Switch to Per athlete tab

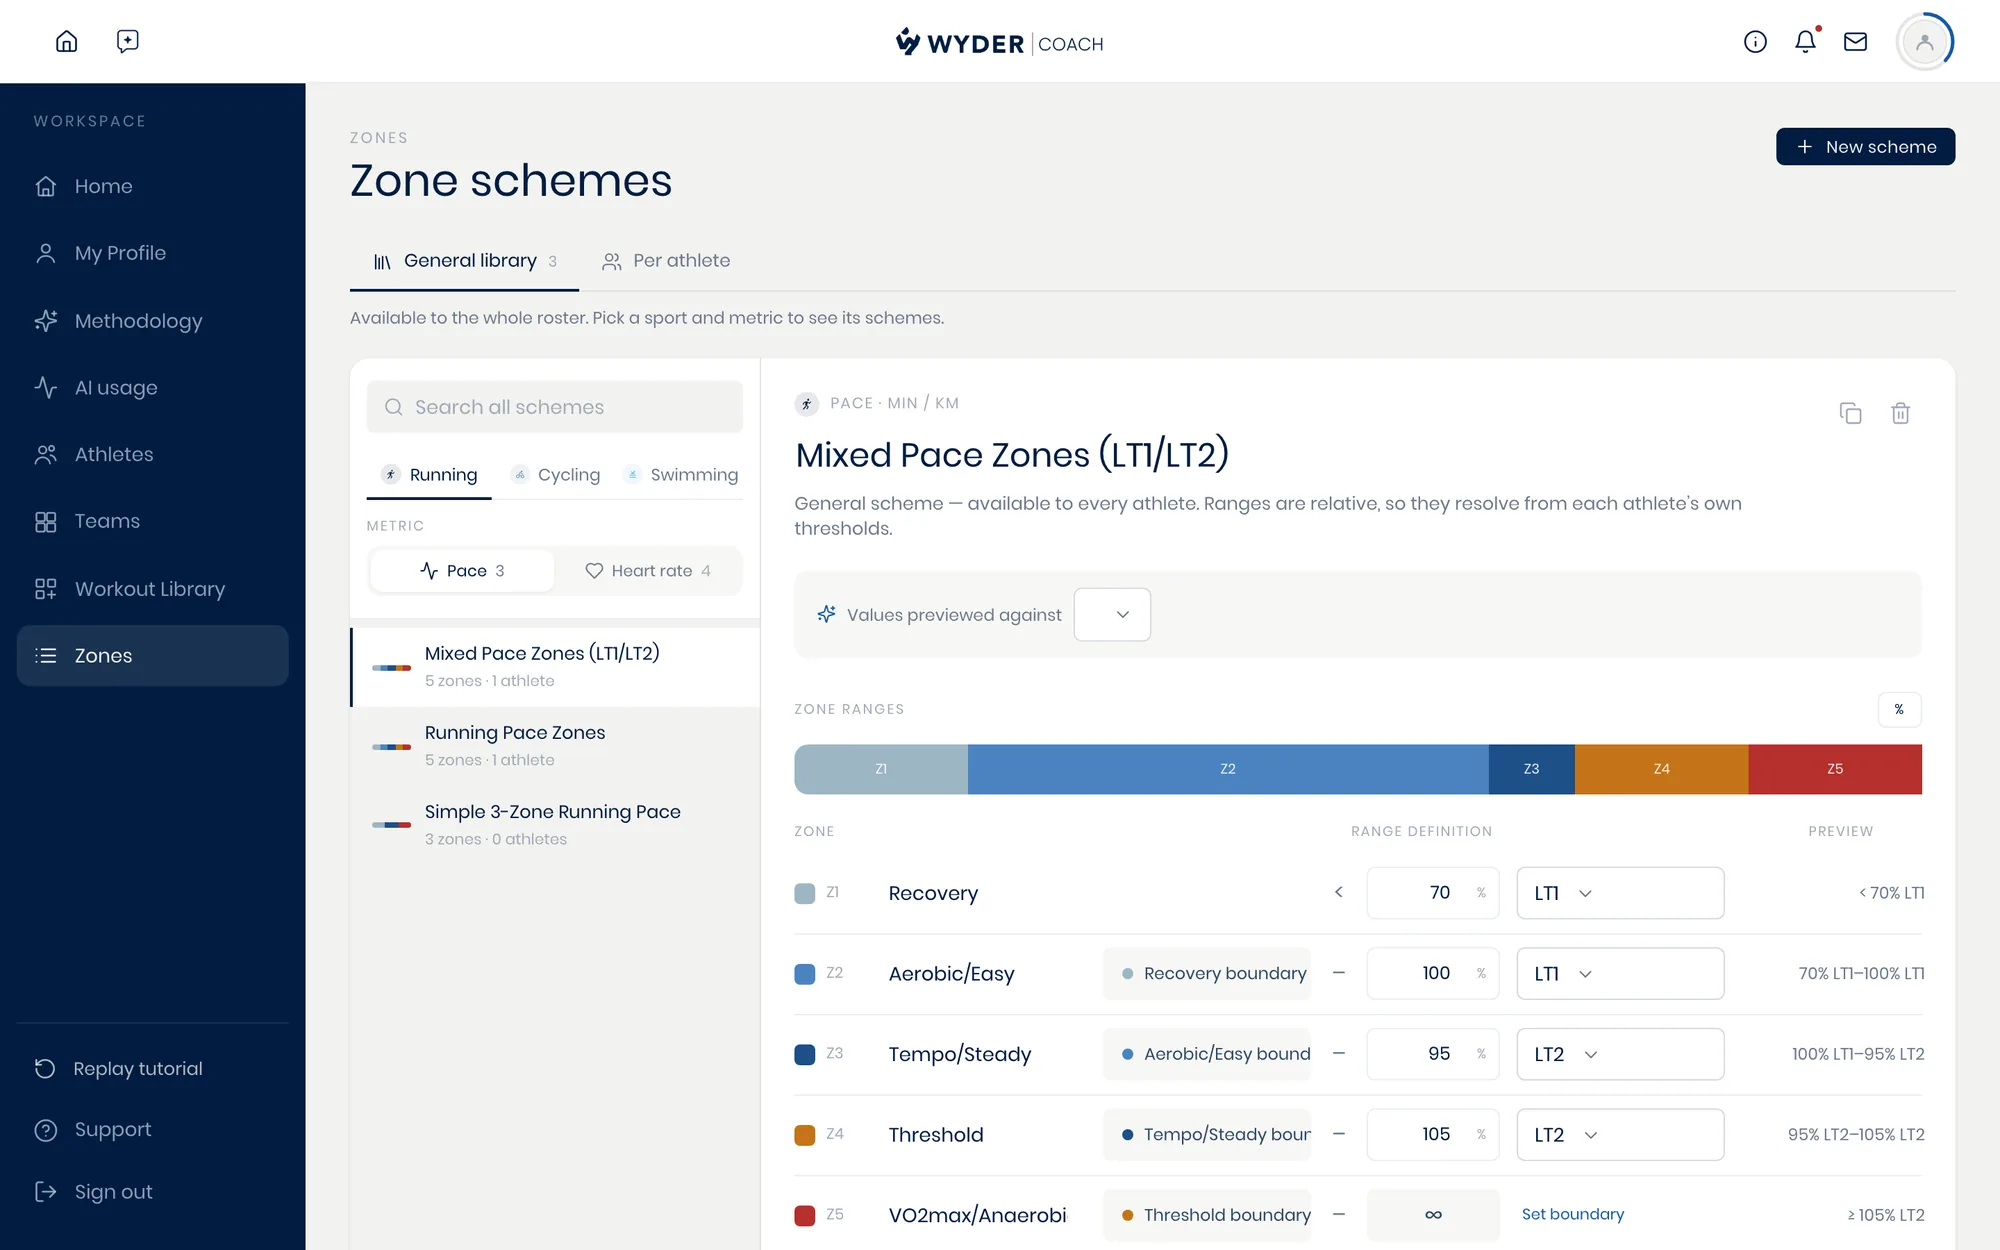click(666, 261)
